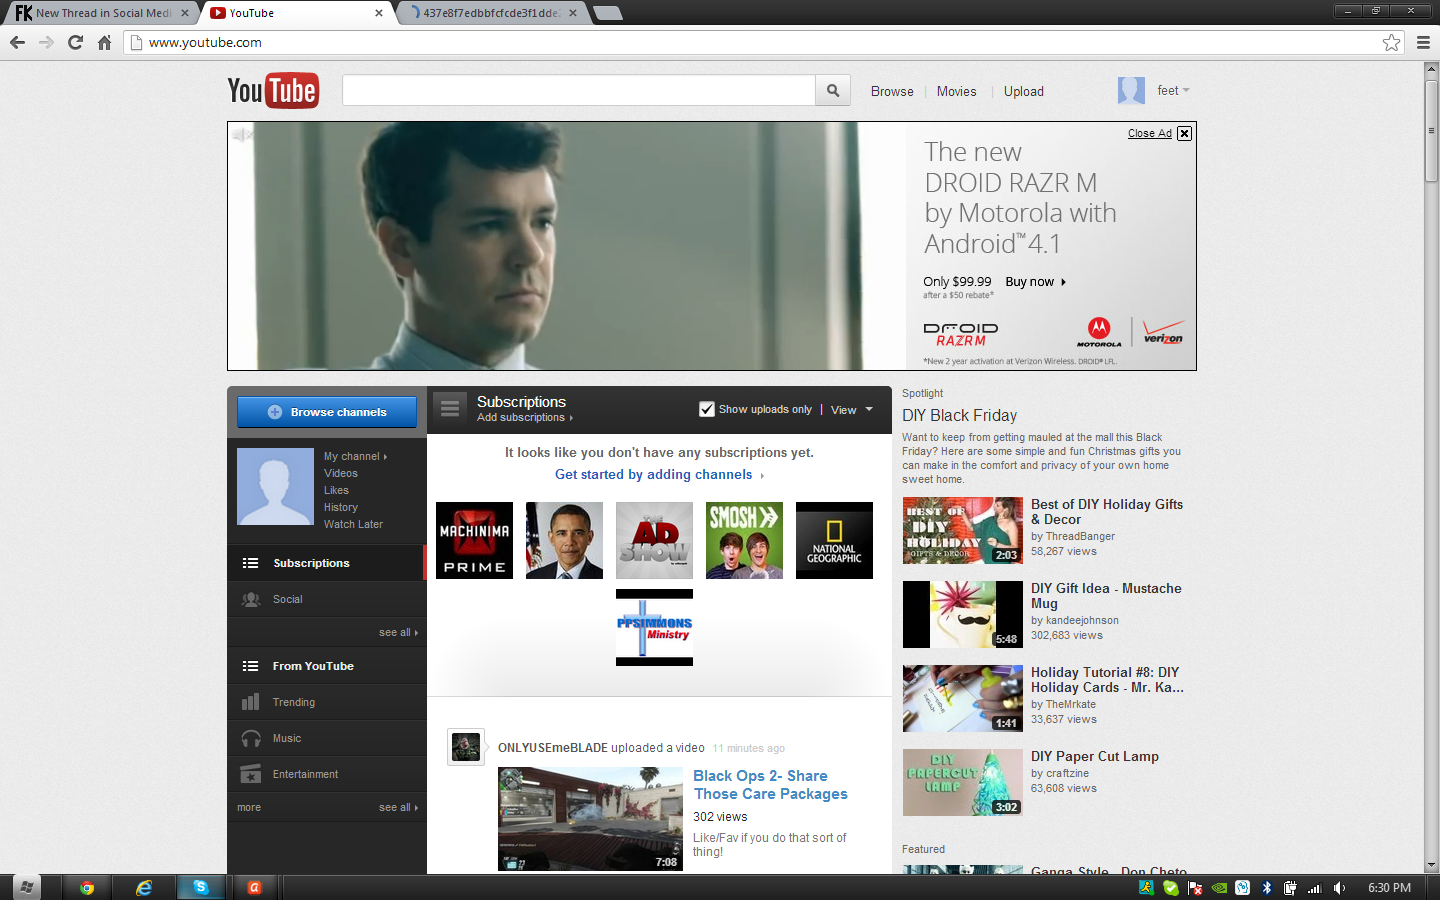Viewport: 1440px width, 900px height.
Task: Open the feet account dropdown
Action: pyautogui.click(x=1173, y=90)
